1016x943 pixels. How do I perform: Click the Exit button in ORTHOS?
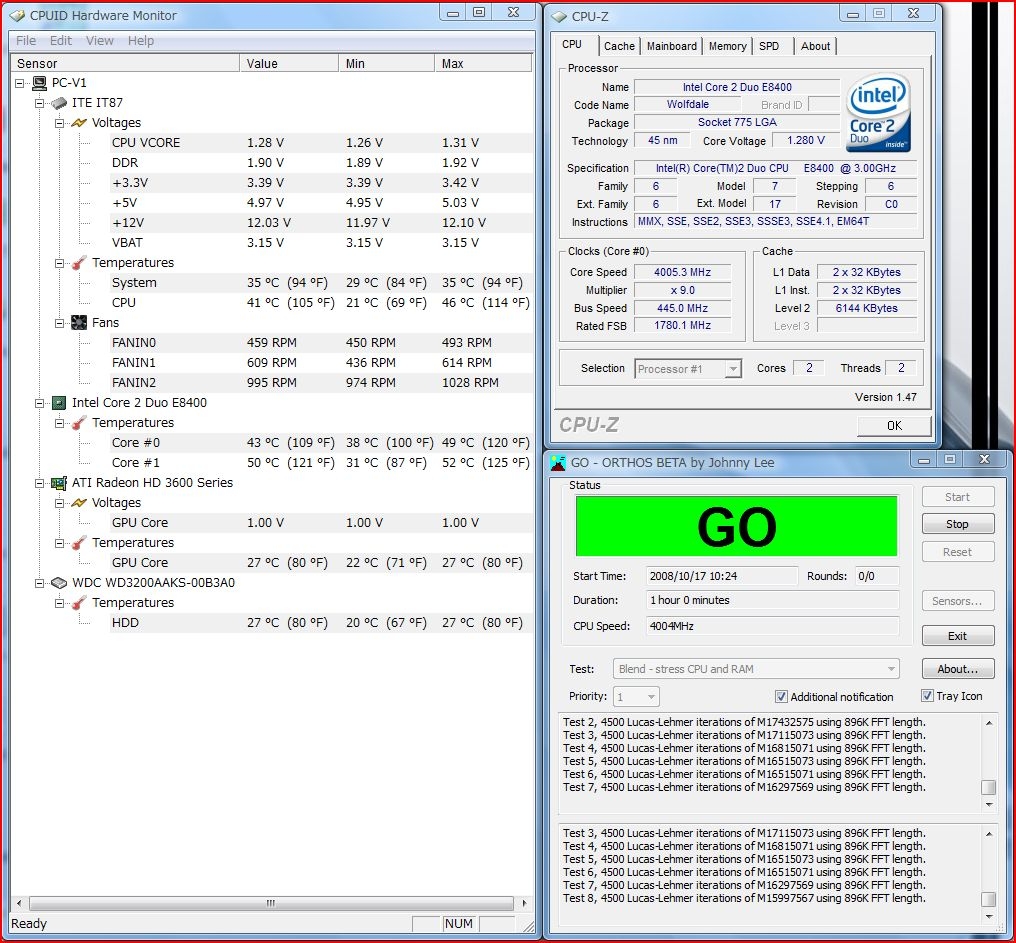pyautogui.click(x=958, y=636)
